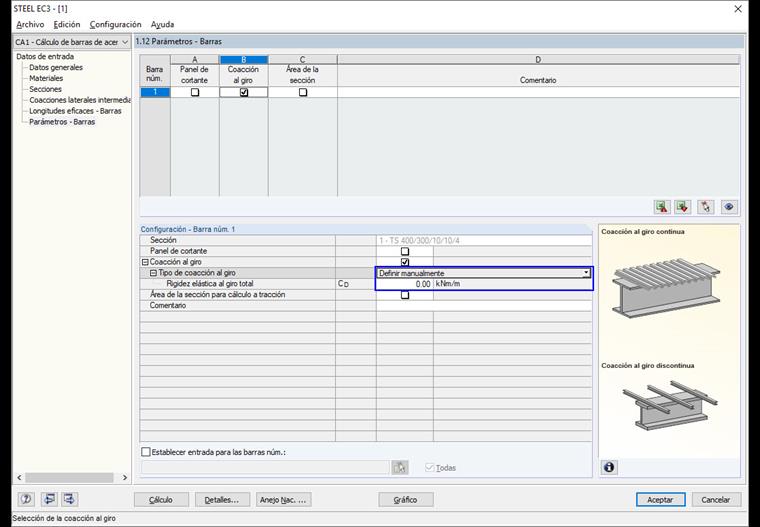Click the Rigidez elástica al giro total value field
Image resolution: width=760 pixels, height=527 pixels.
tap(404, 284)
